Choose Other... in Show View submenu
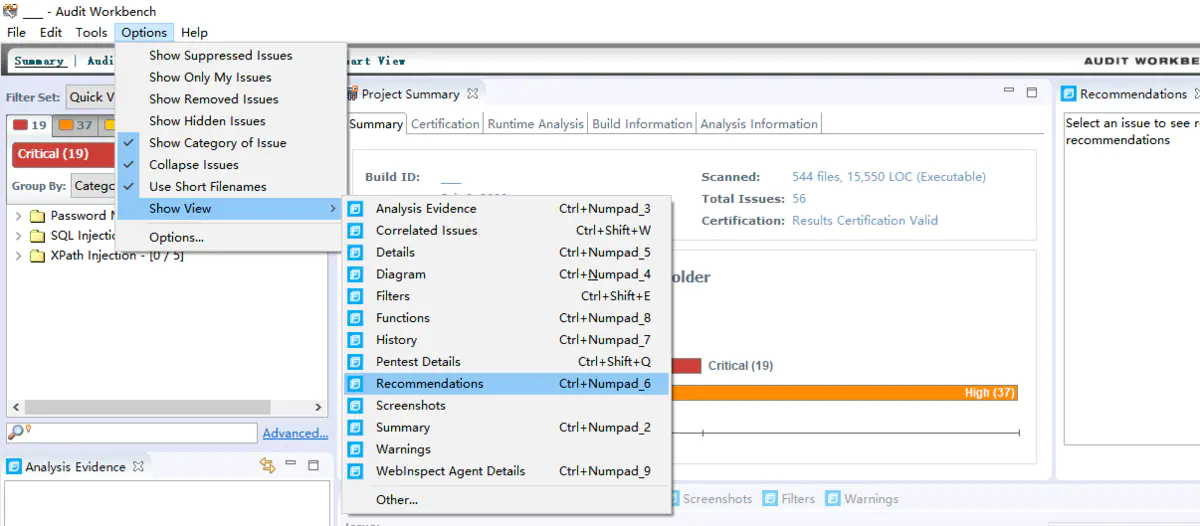Screen dimensions: 1200x526 point(506,500)
